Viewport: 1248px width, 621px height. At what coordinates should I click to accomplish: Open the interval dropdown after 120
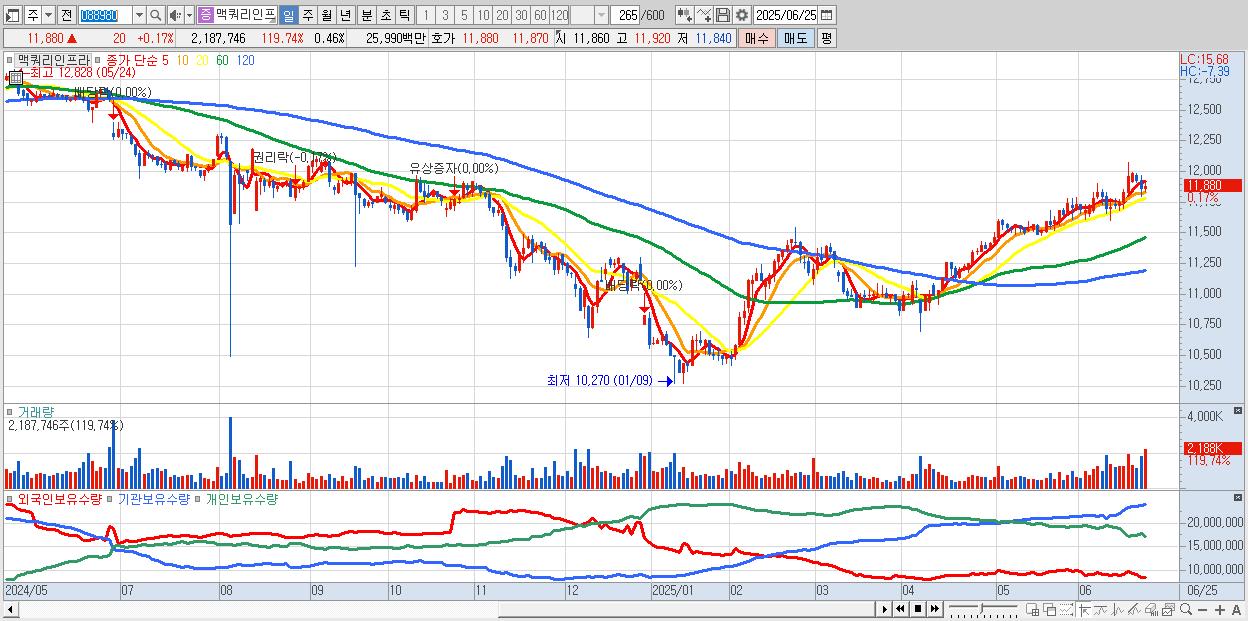click(601, 15)
